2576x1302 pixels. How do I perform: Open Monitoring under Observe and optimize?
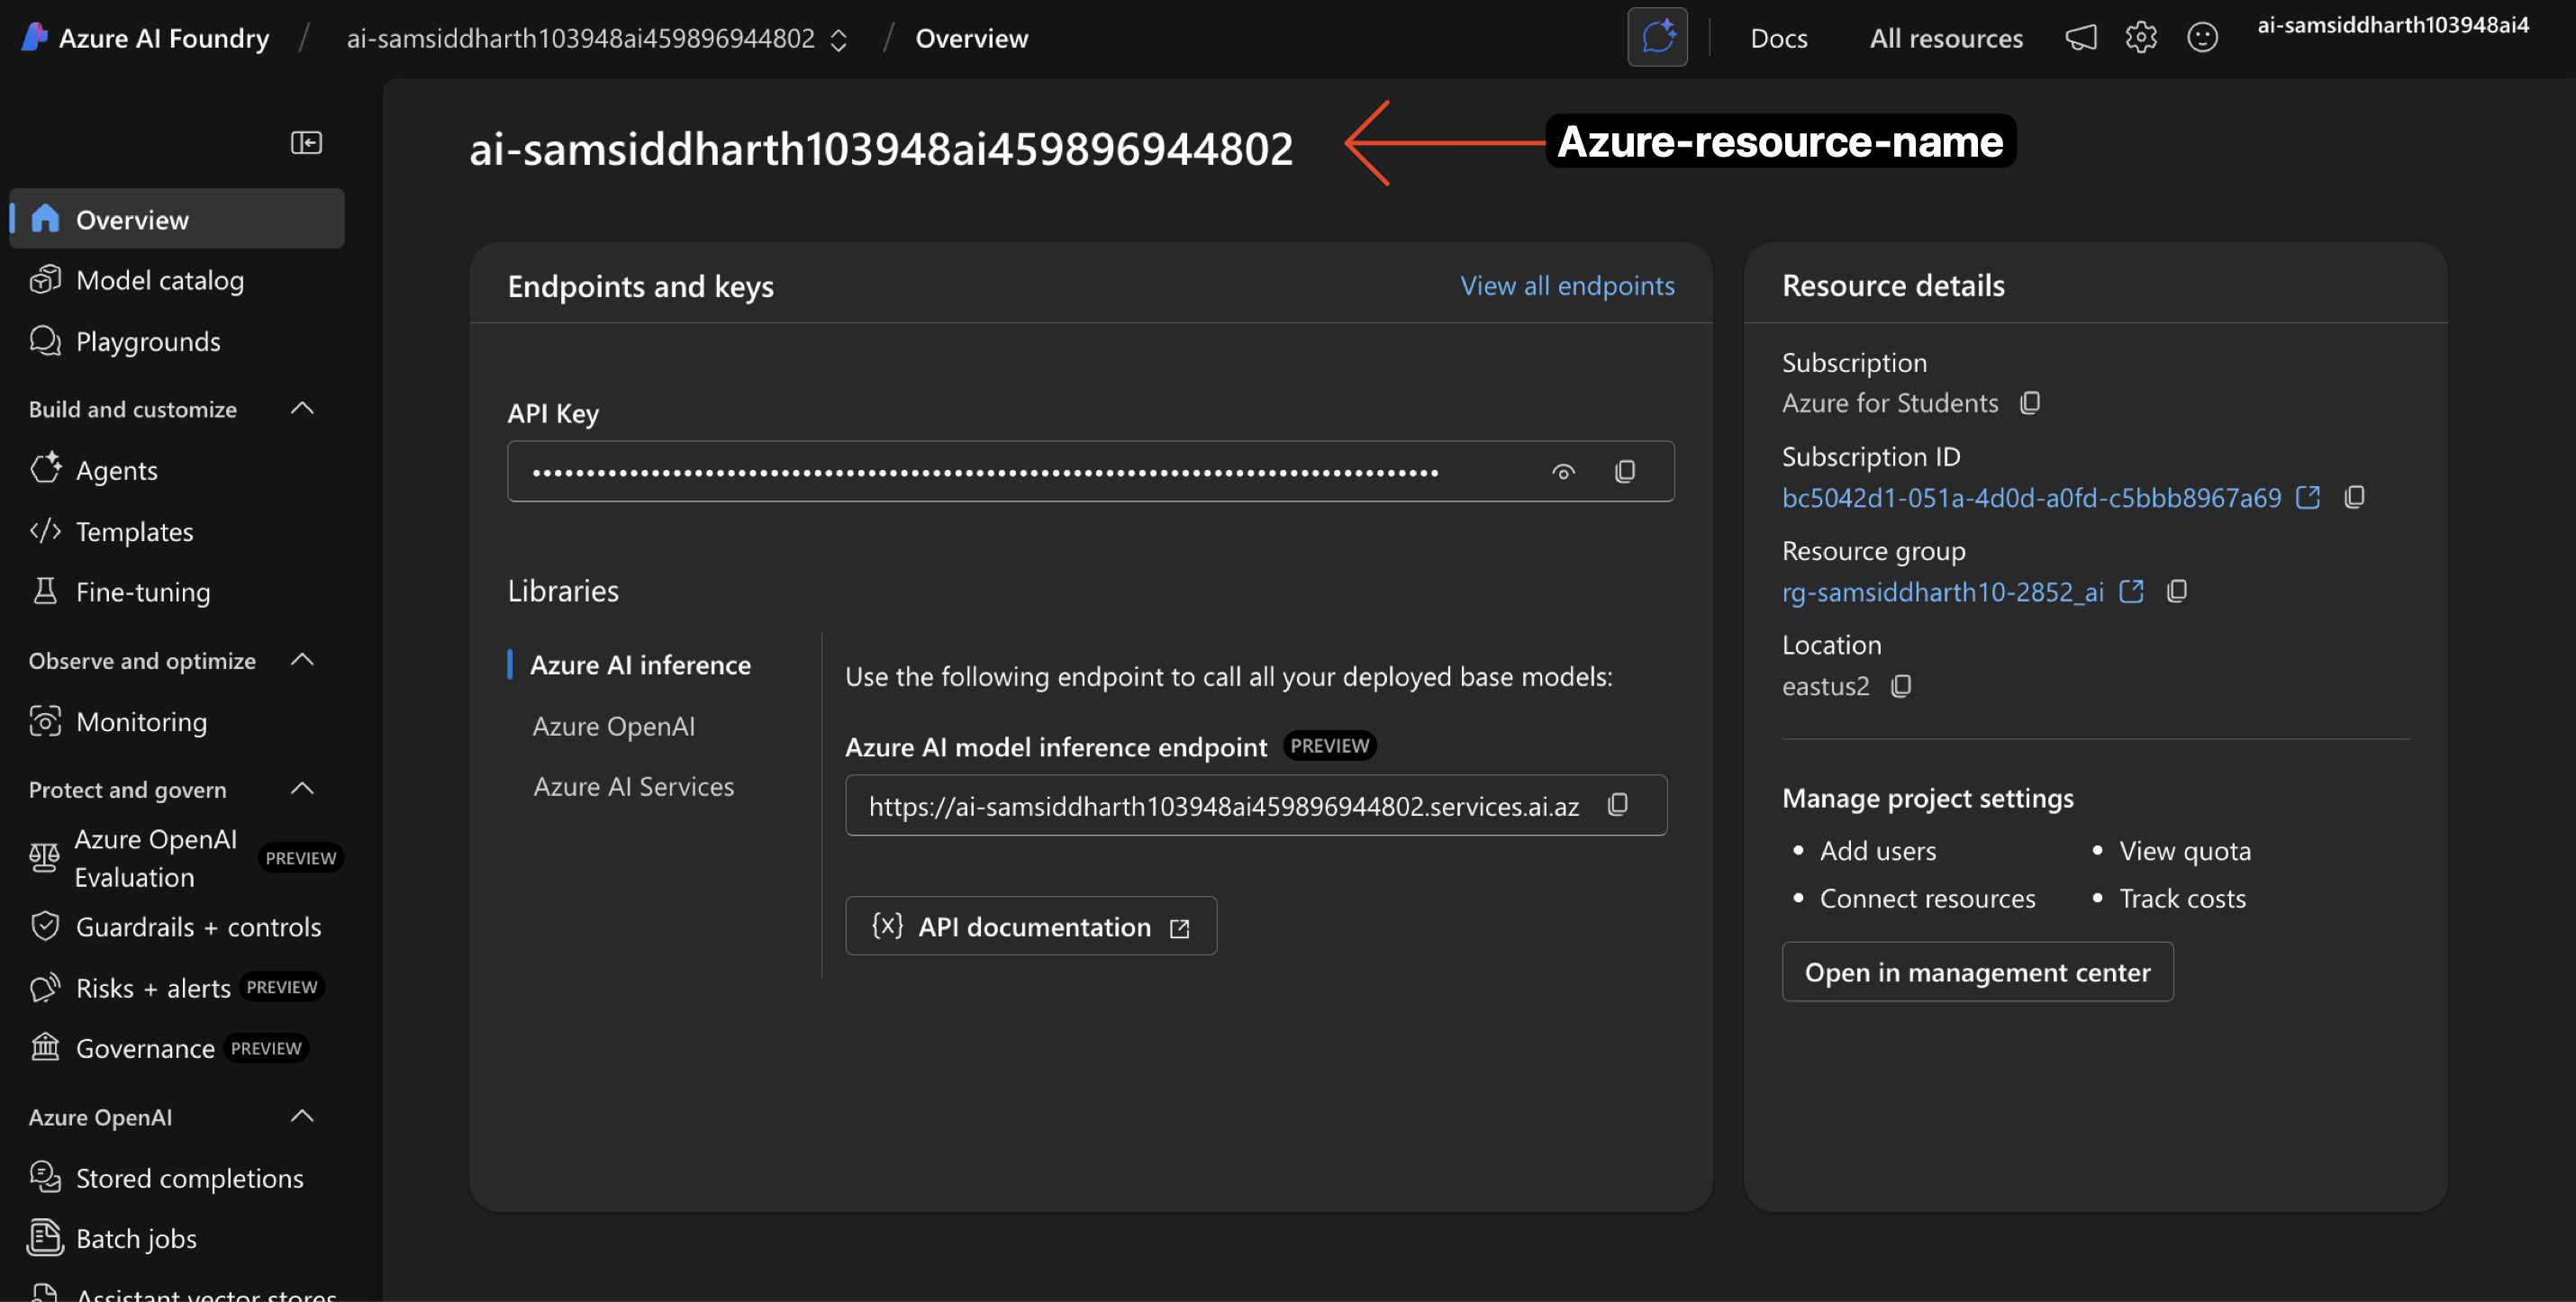pyautogui.click(x=141, y=721)
